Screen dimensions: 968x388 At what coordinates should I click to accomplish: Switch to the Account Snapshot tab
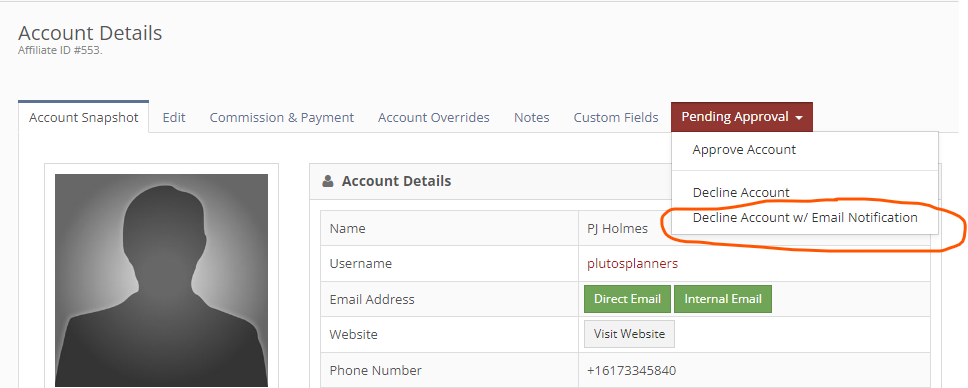click(83, 117)
